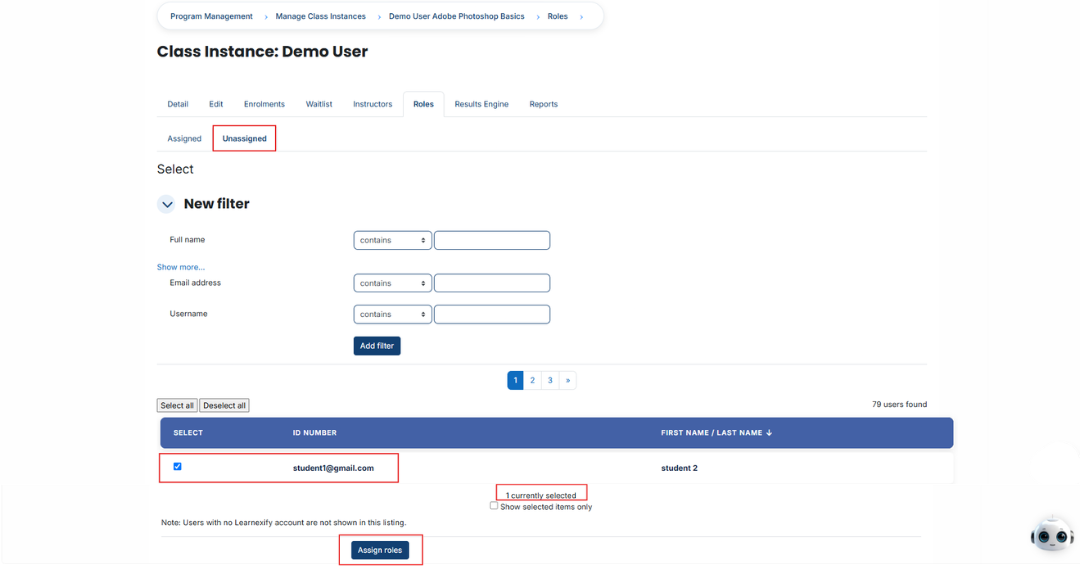
Task: Enable Show selected items only checkbox
Action: tap(494, 506)
